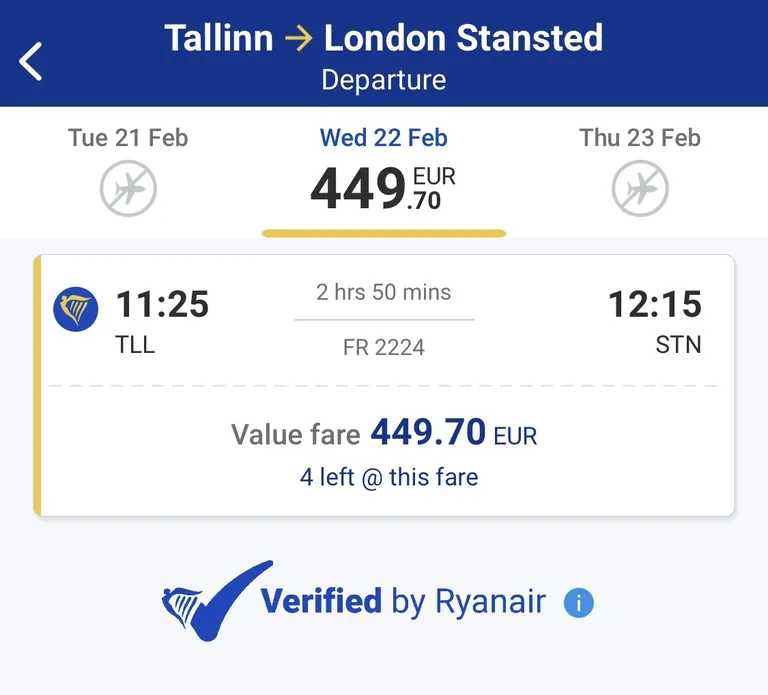Tap the '4 left @ this fare' notice
The width and height of the screenshot is (768, 695).
pos(389,477)
